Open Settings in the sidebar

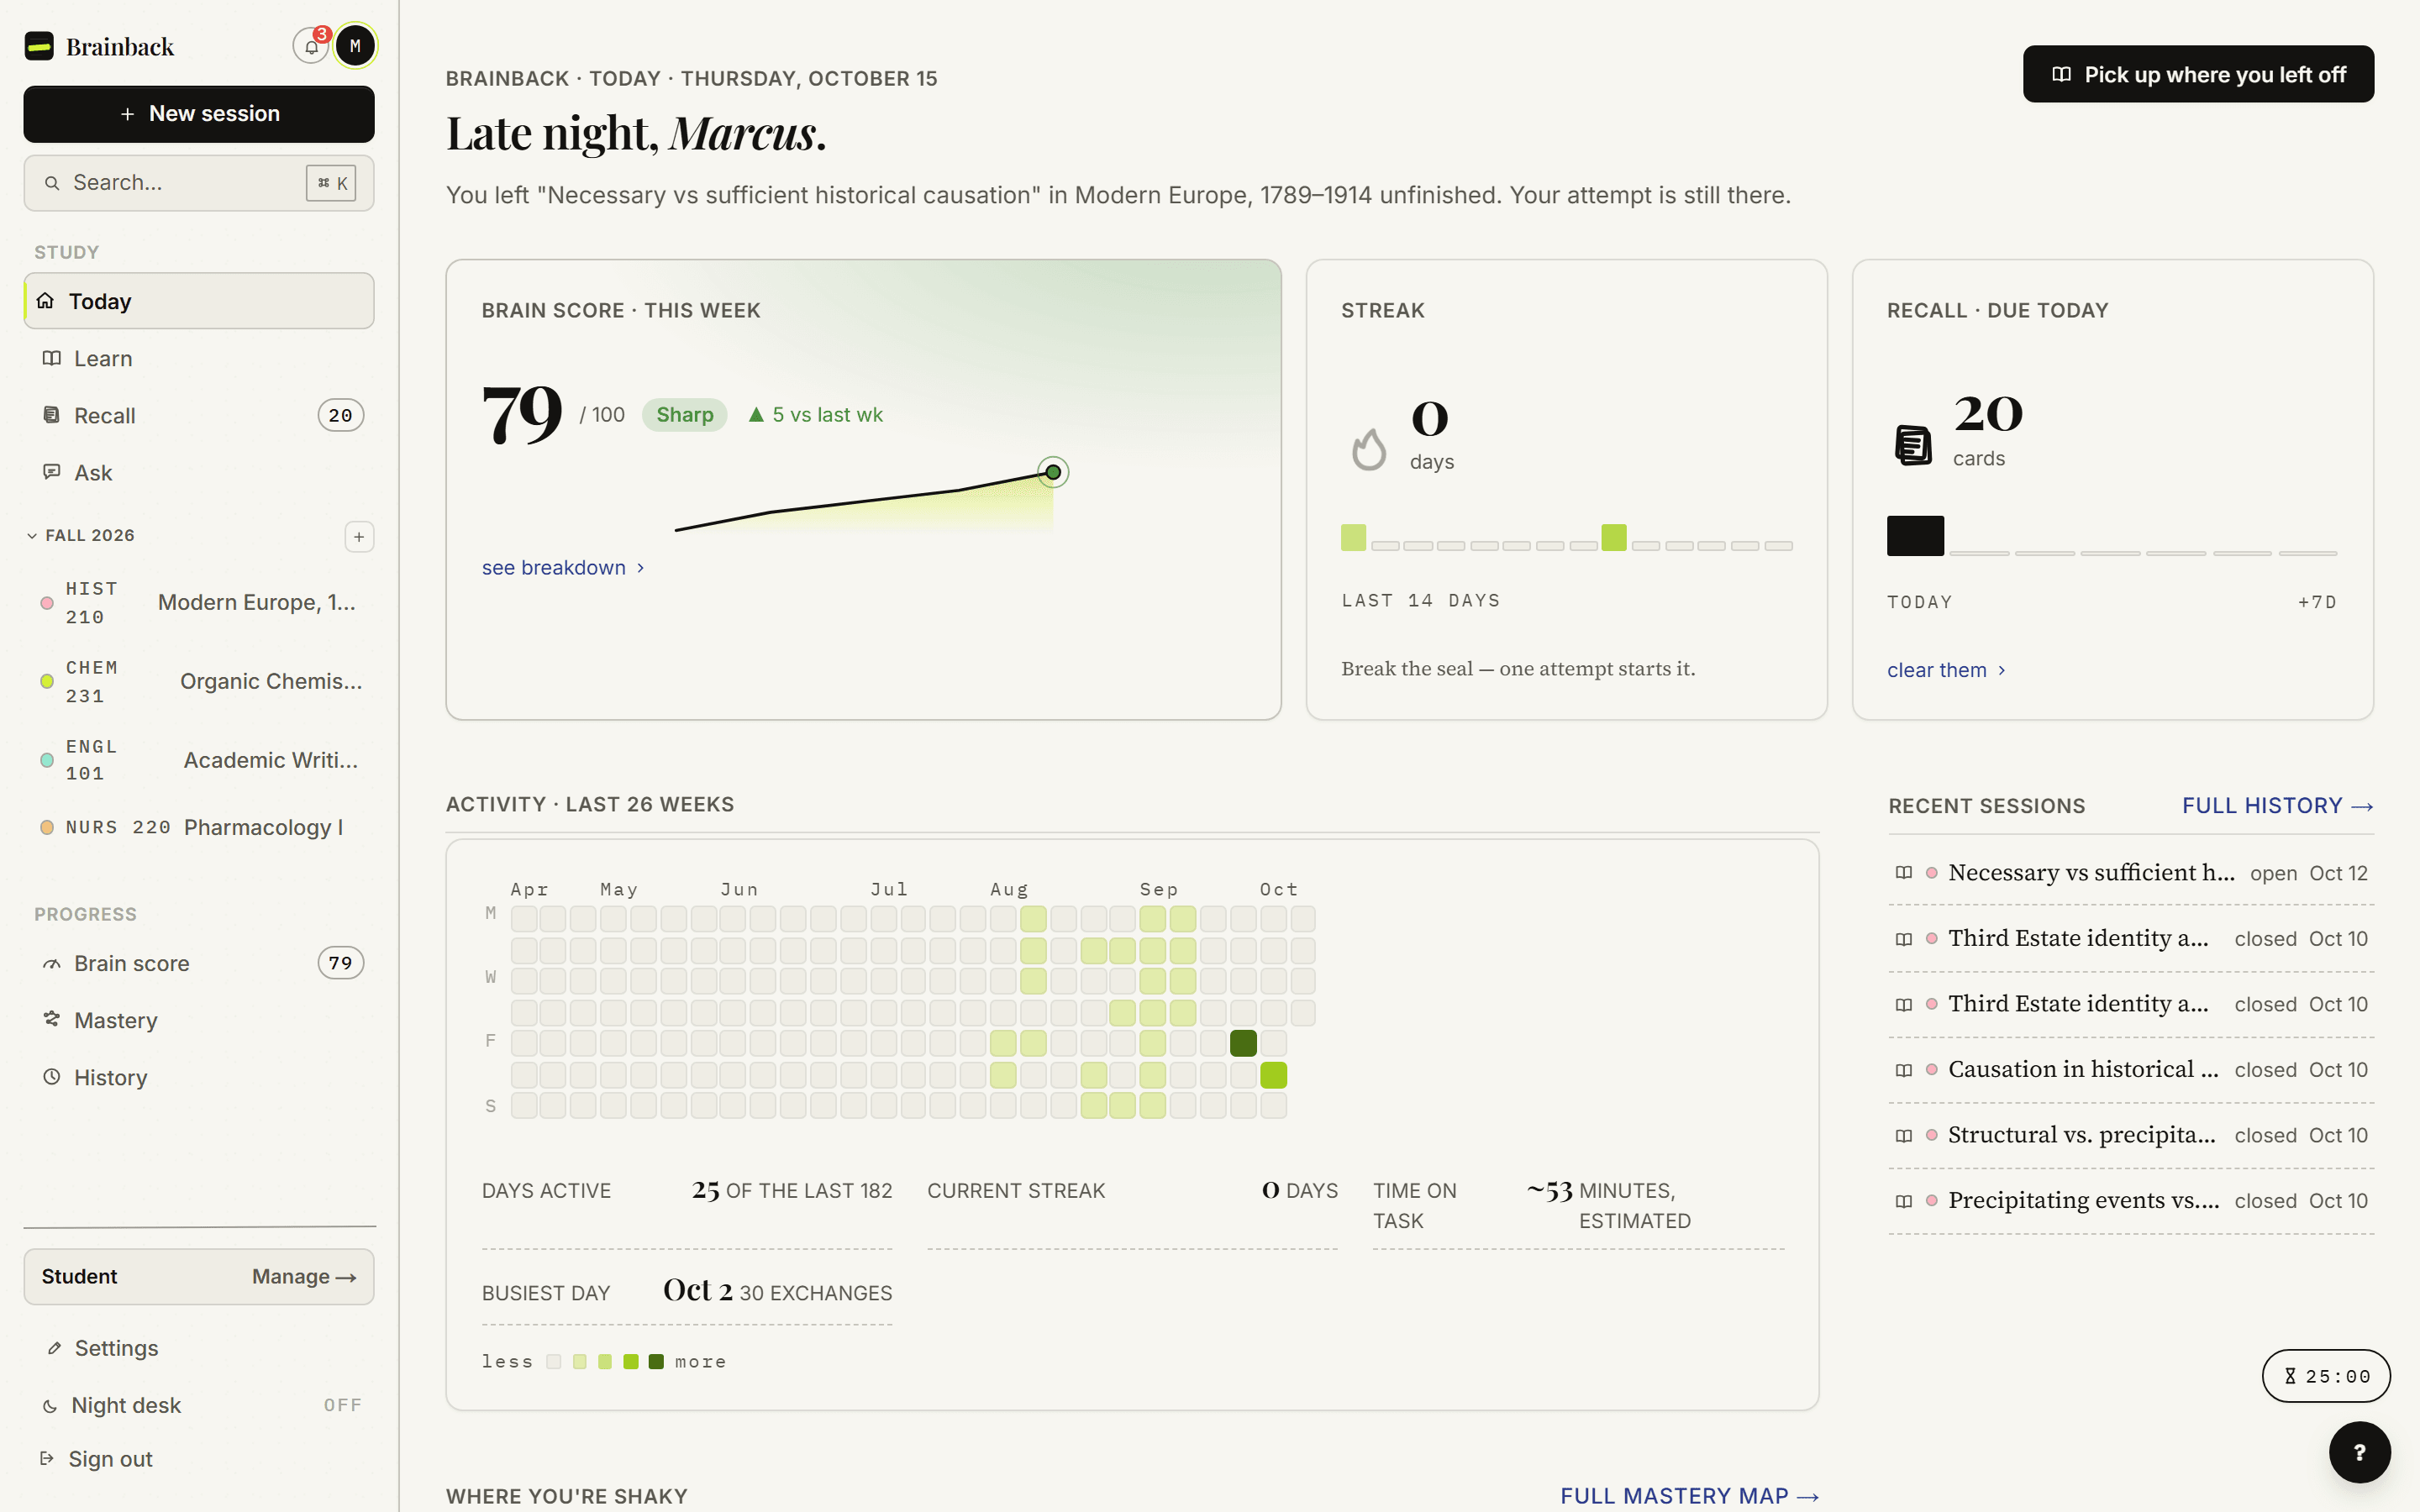[199, 1348]
